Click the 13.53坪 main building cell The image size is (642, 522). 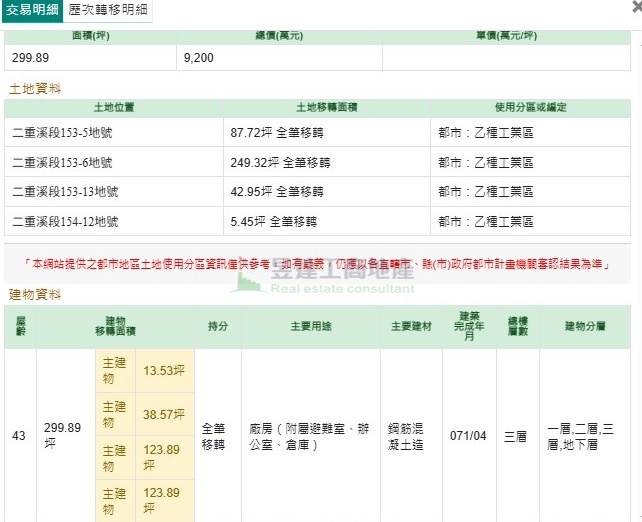tap(165, 371)
